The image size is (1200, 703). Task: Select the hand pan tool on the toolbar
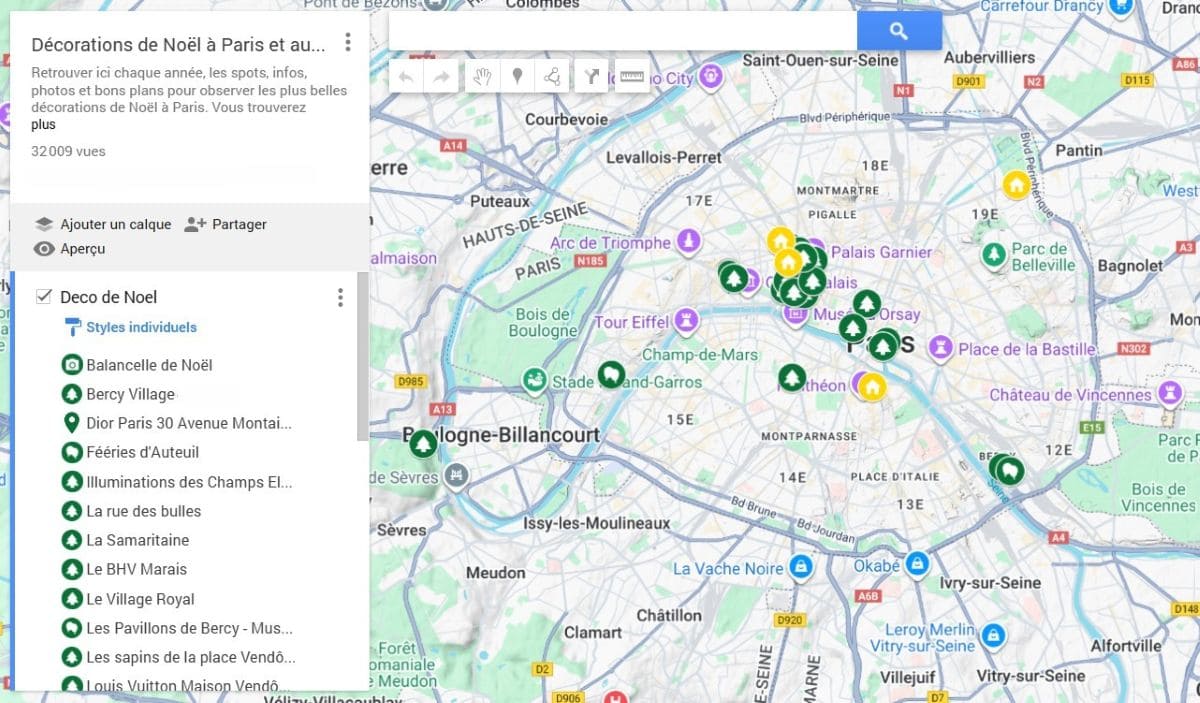483,76
